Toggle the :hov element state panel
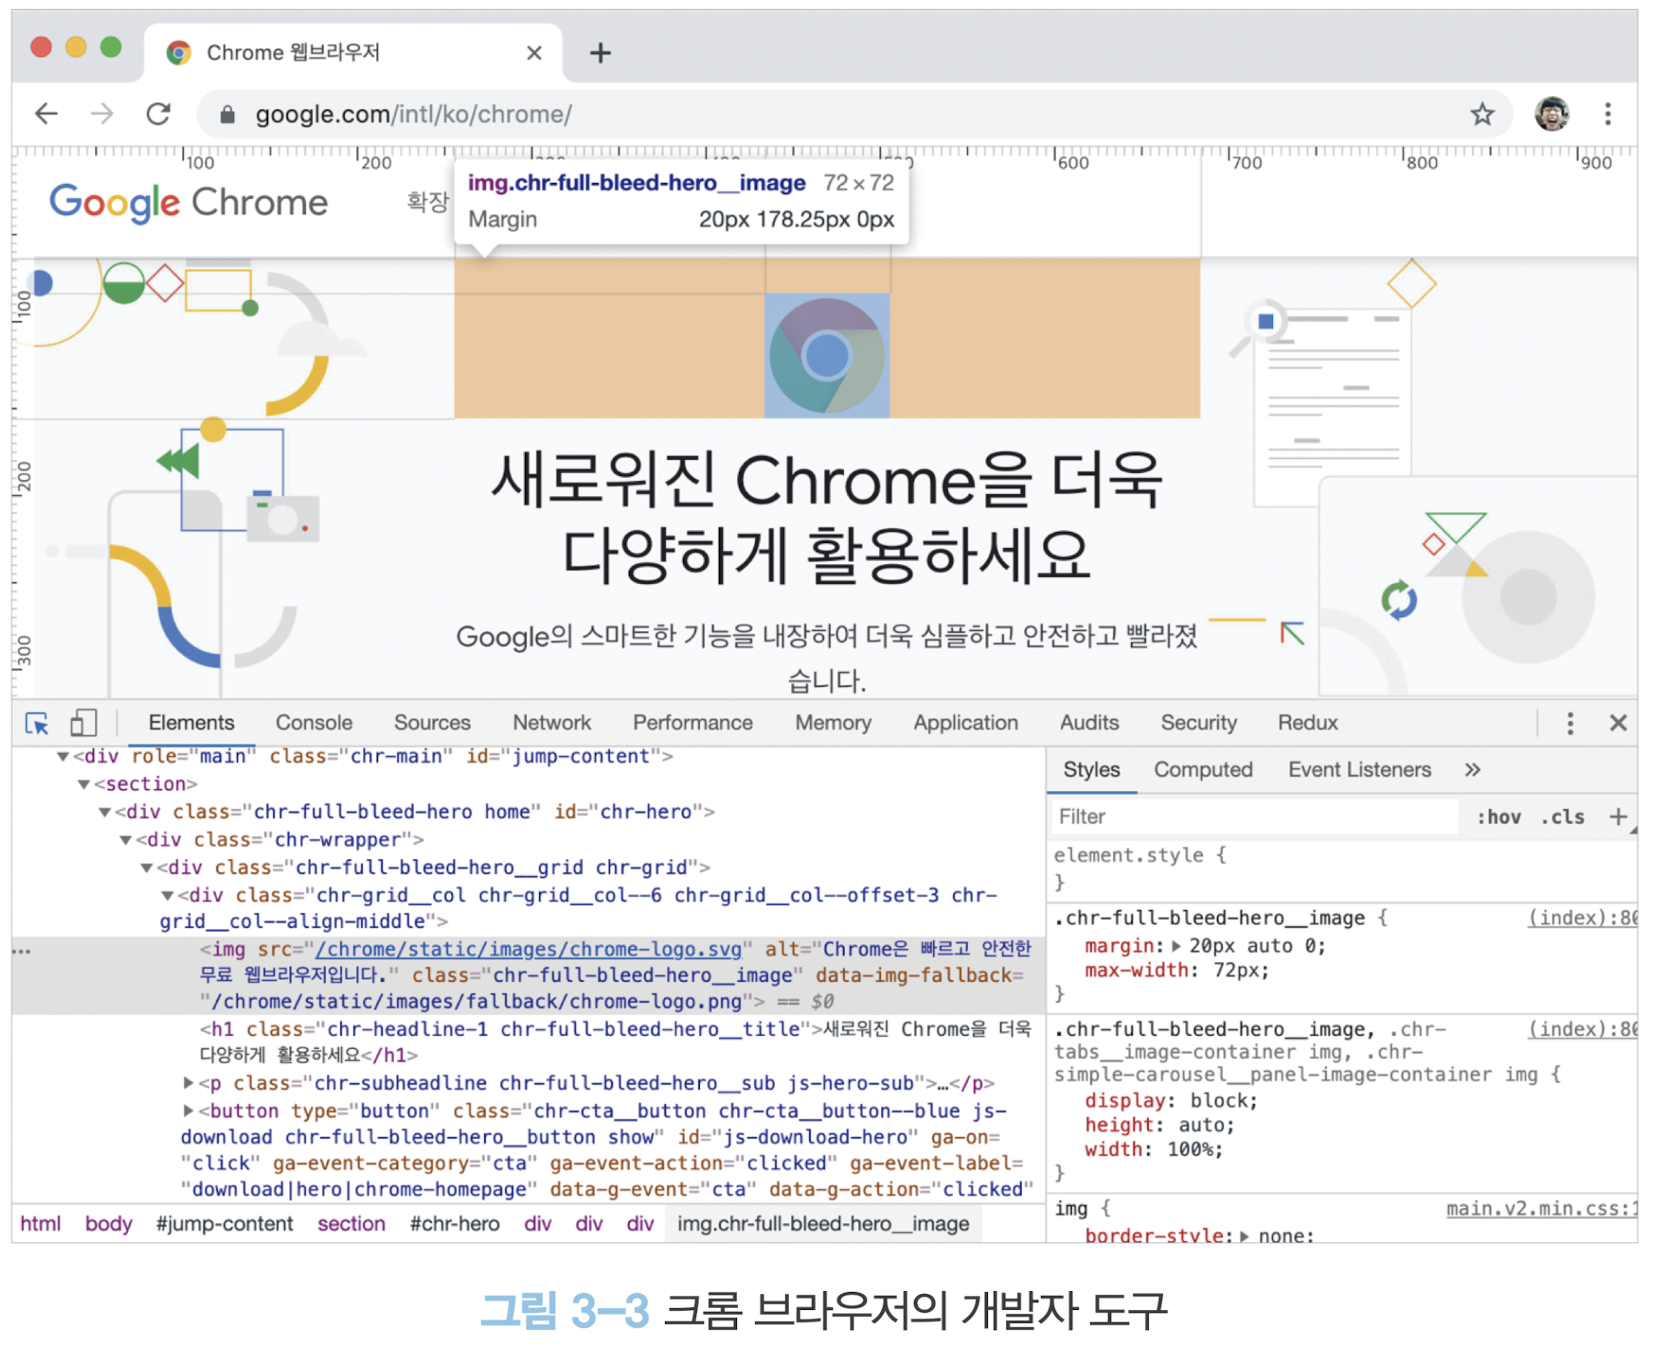1656x1366 pixels. tap(1499, 817)
